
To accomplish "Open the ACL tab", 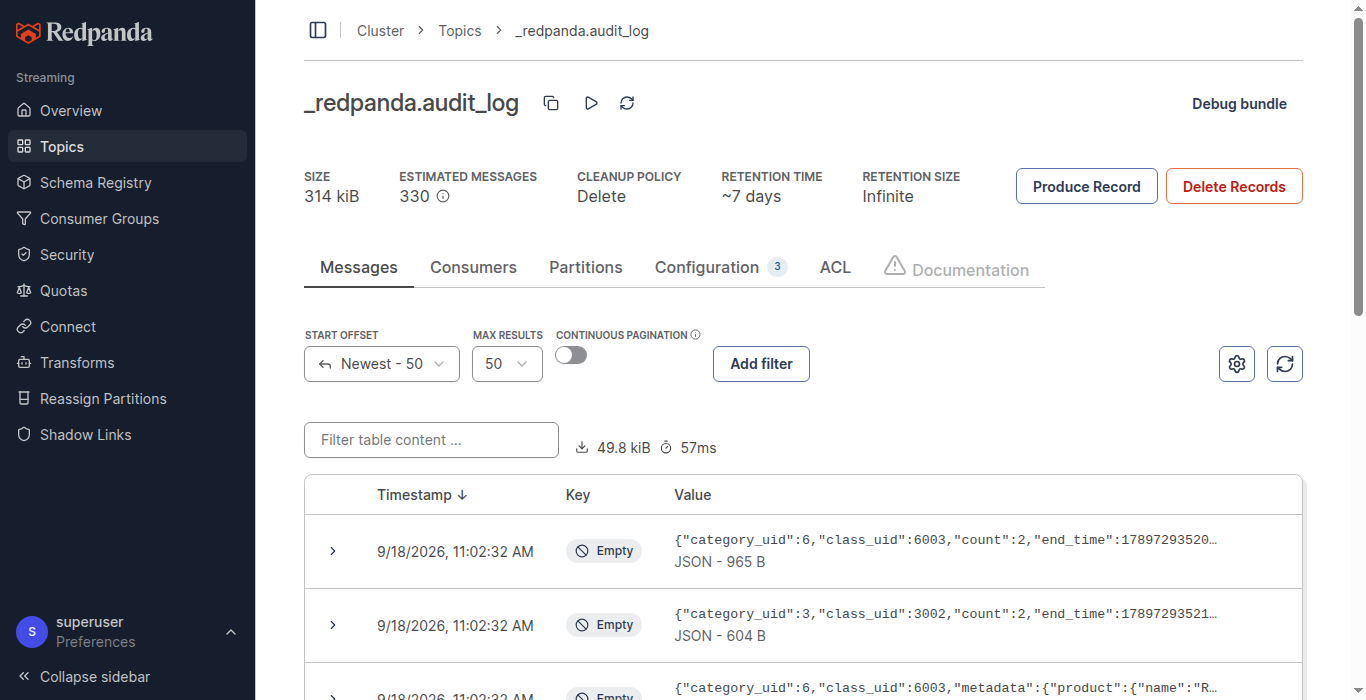I will point(835,268).
